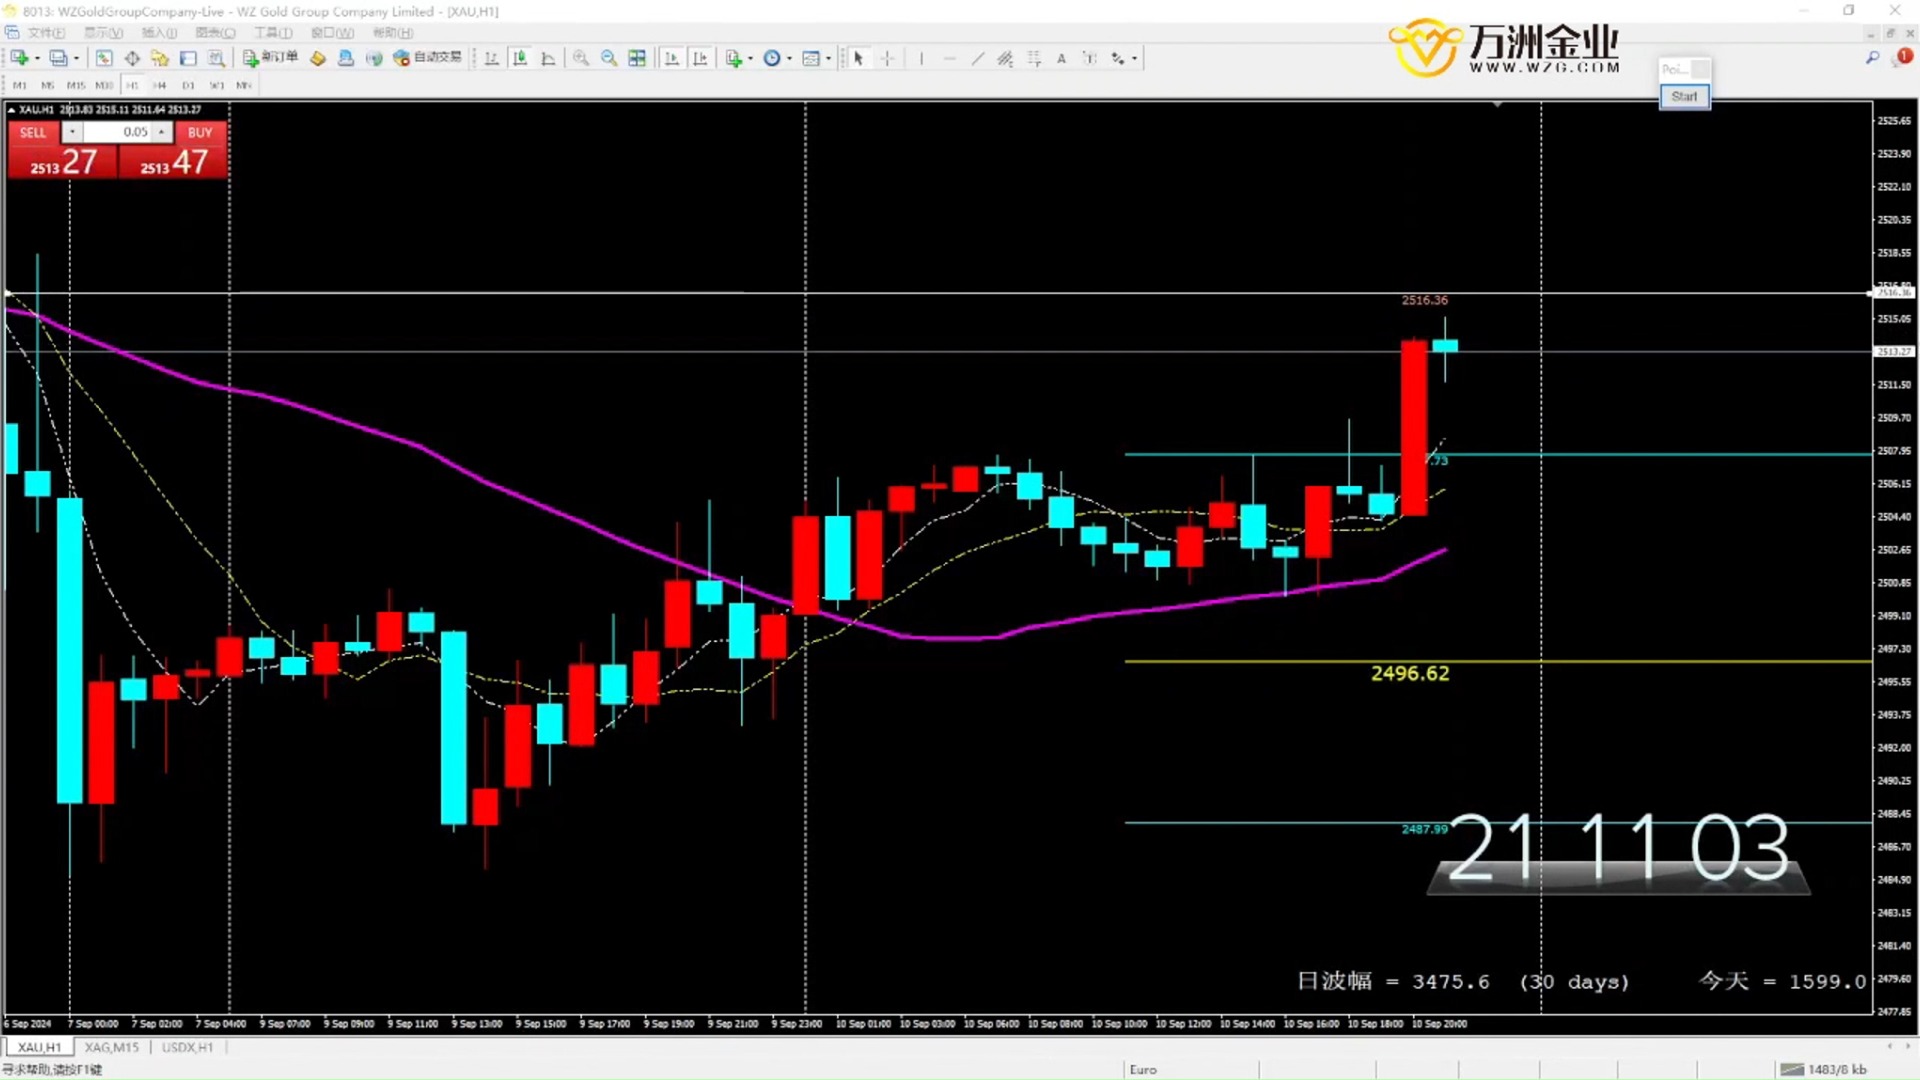Open the Terminal panel icon

pyautogui.click(x=188, y=58)
